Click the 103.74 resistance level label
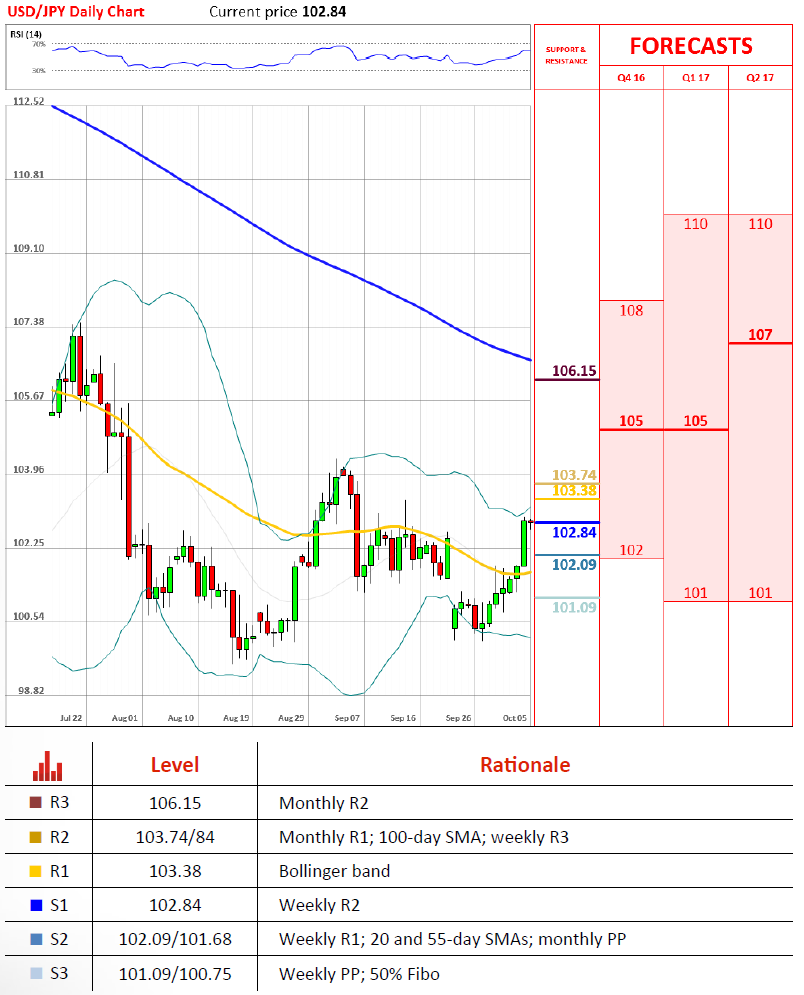The image size is (804, 995). (x=574, y=475)
